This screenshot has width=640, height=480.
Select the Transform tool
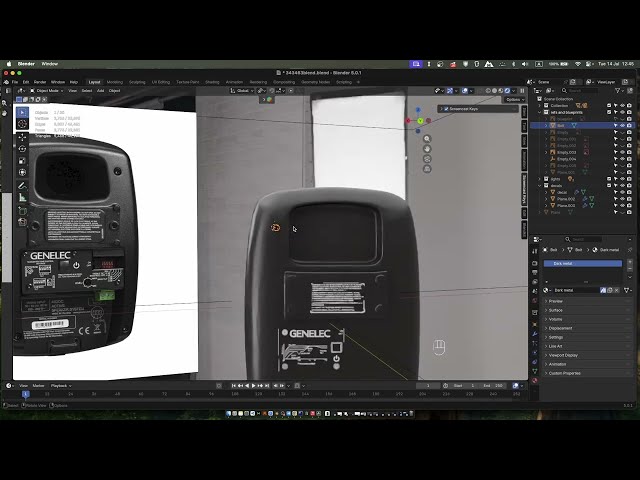pos(22,173)
